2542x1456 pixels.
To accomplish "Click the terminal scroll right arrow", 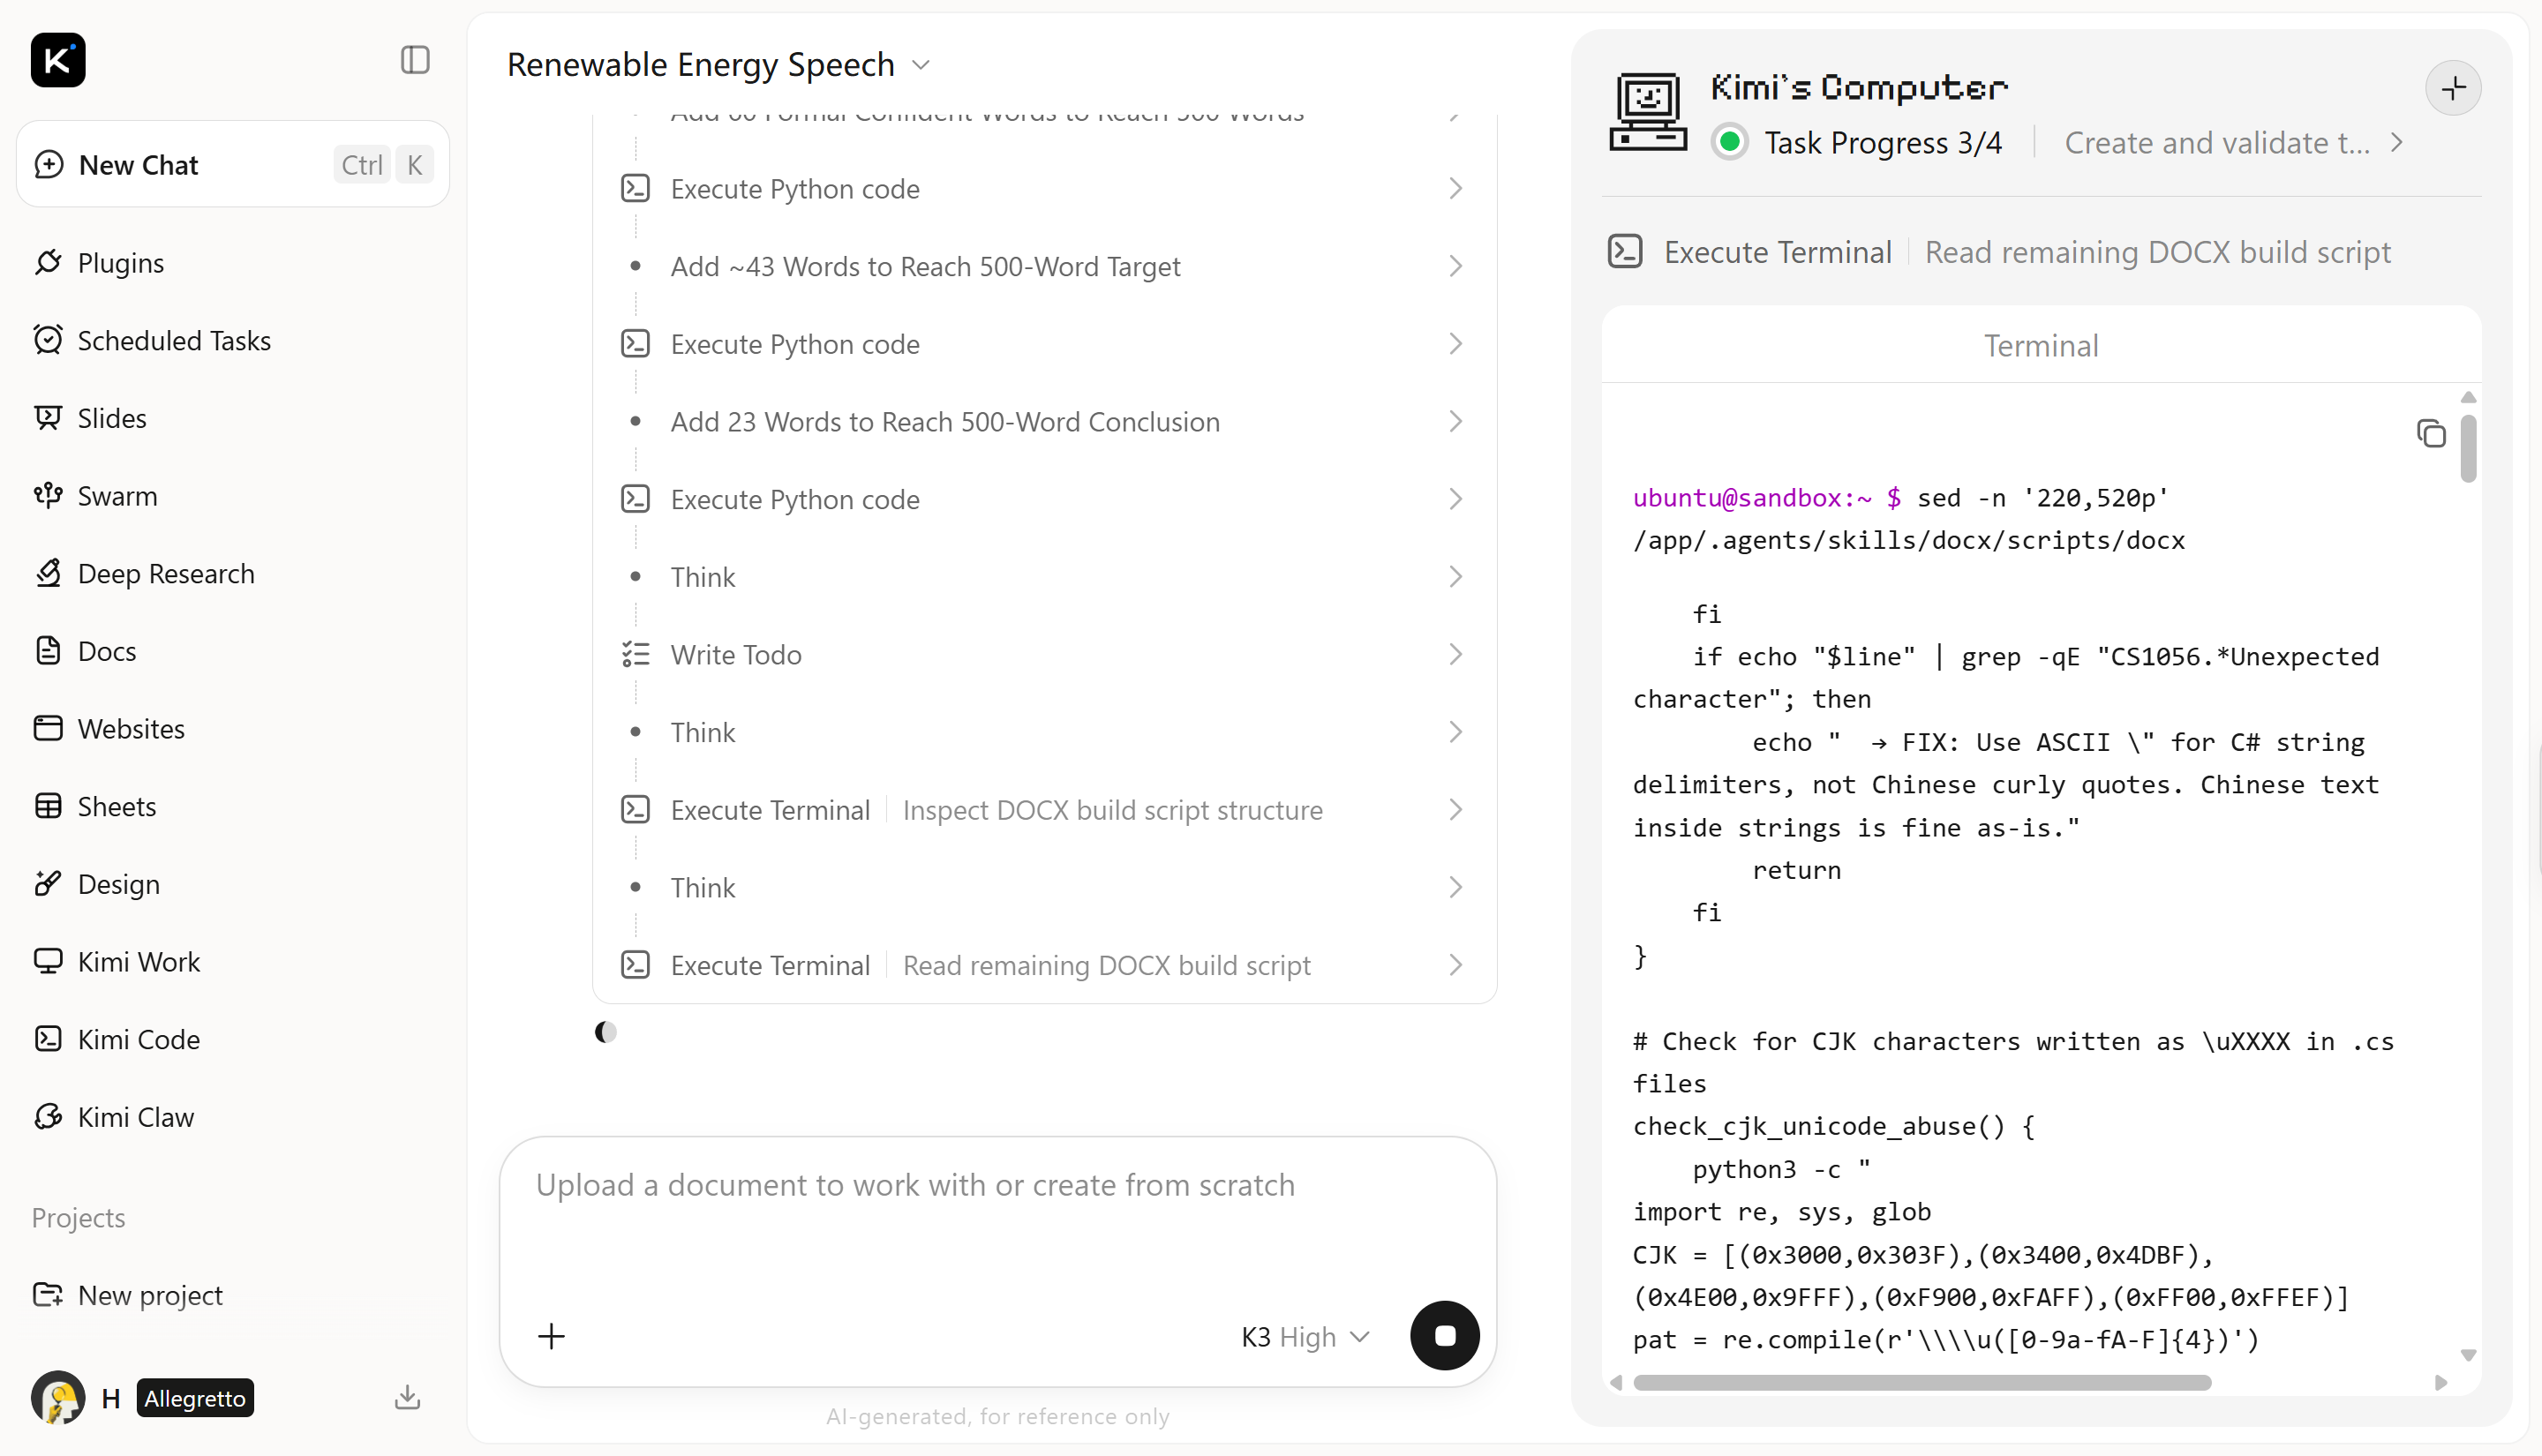I will pyautogui.click(x=2441, y=1383).
